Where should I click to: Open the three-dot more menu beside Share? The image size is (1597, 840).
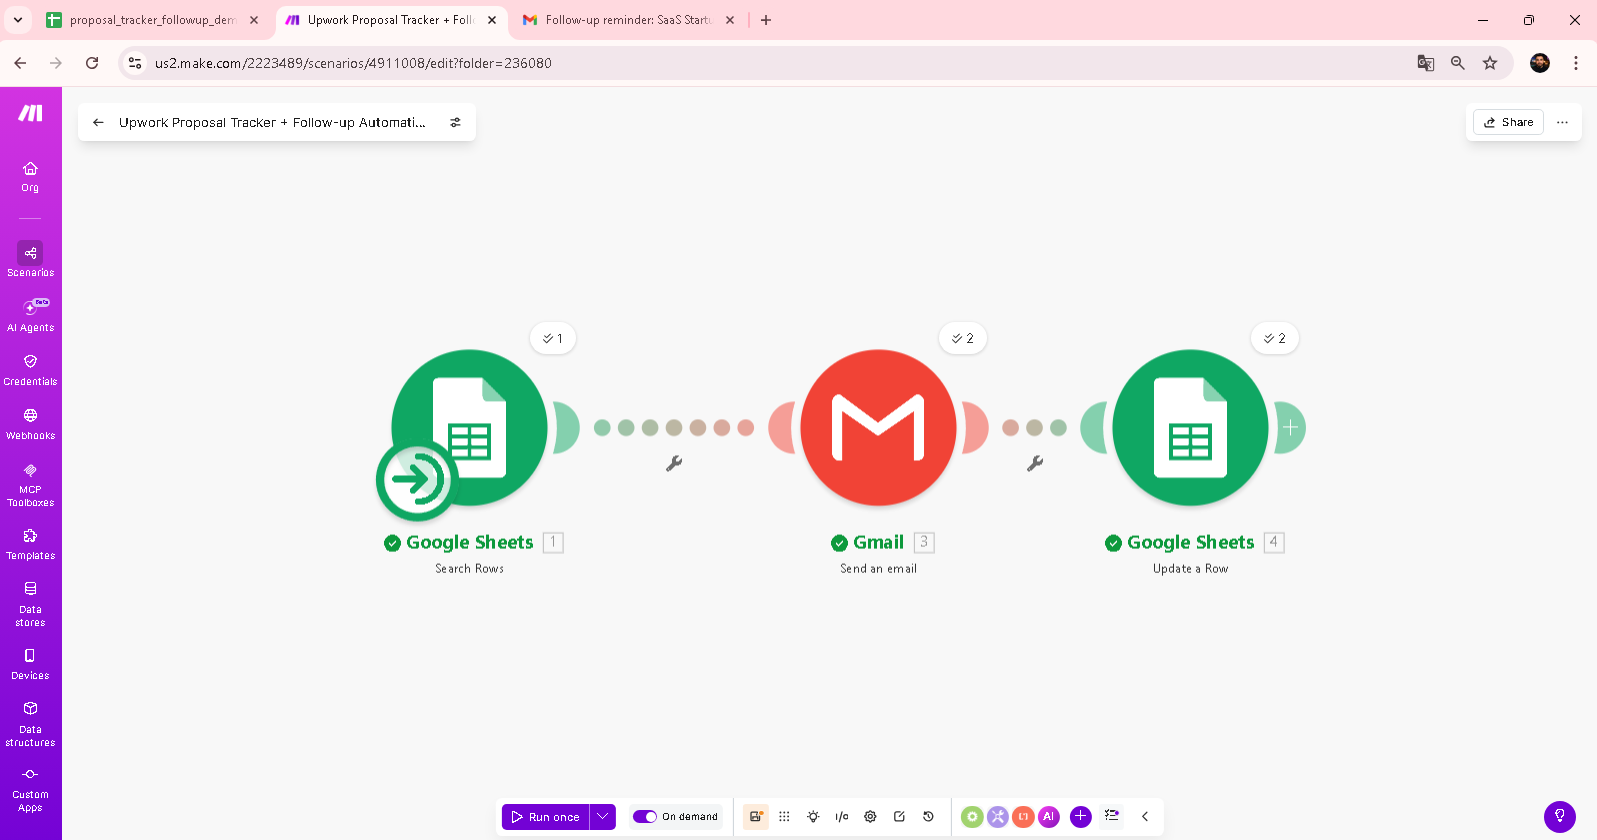pyautogui.click(x=1562, y=122)
